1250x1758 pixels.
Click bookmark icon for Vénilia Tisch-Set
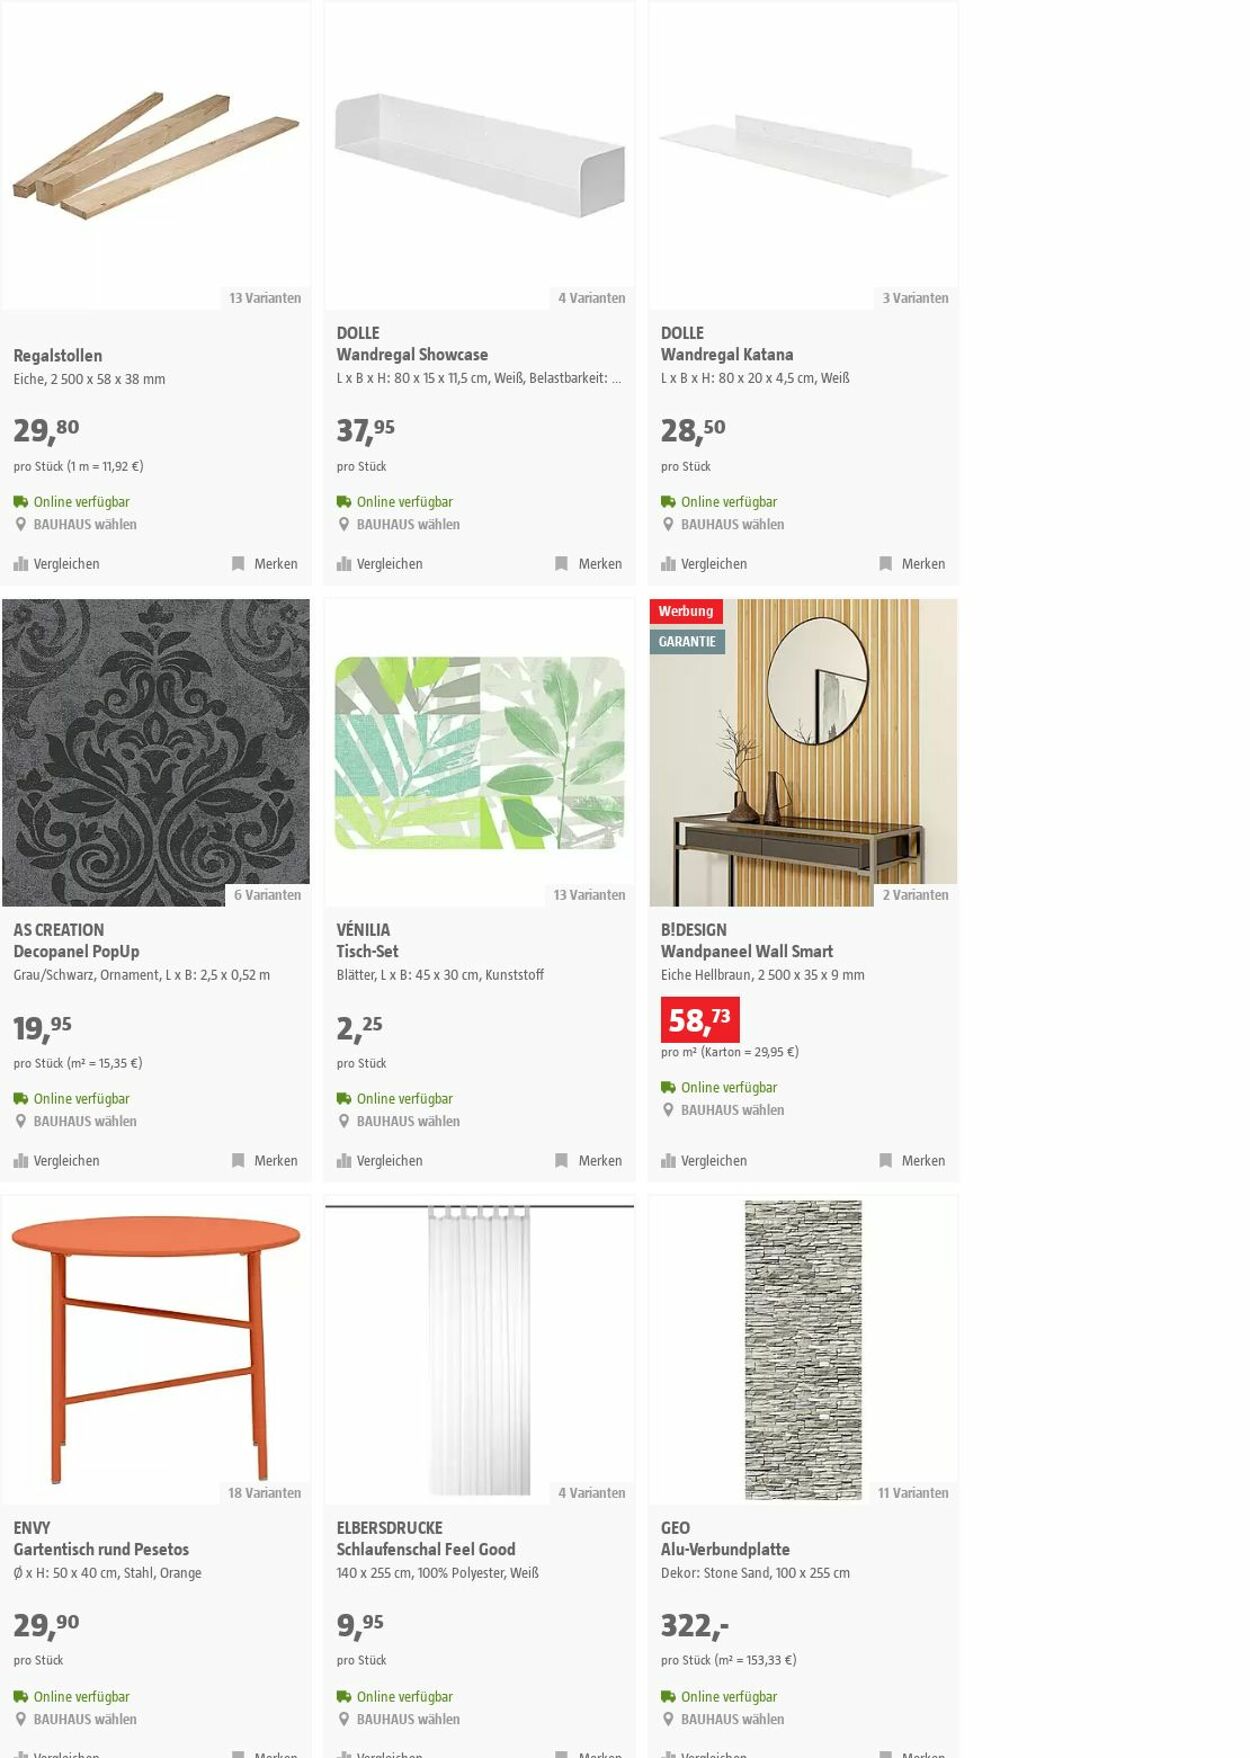(x=561, y=1161)
